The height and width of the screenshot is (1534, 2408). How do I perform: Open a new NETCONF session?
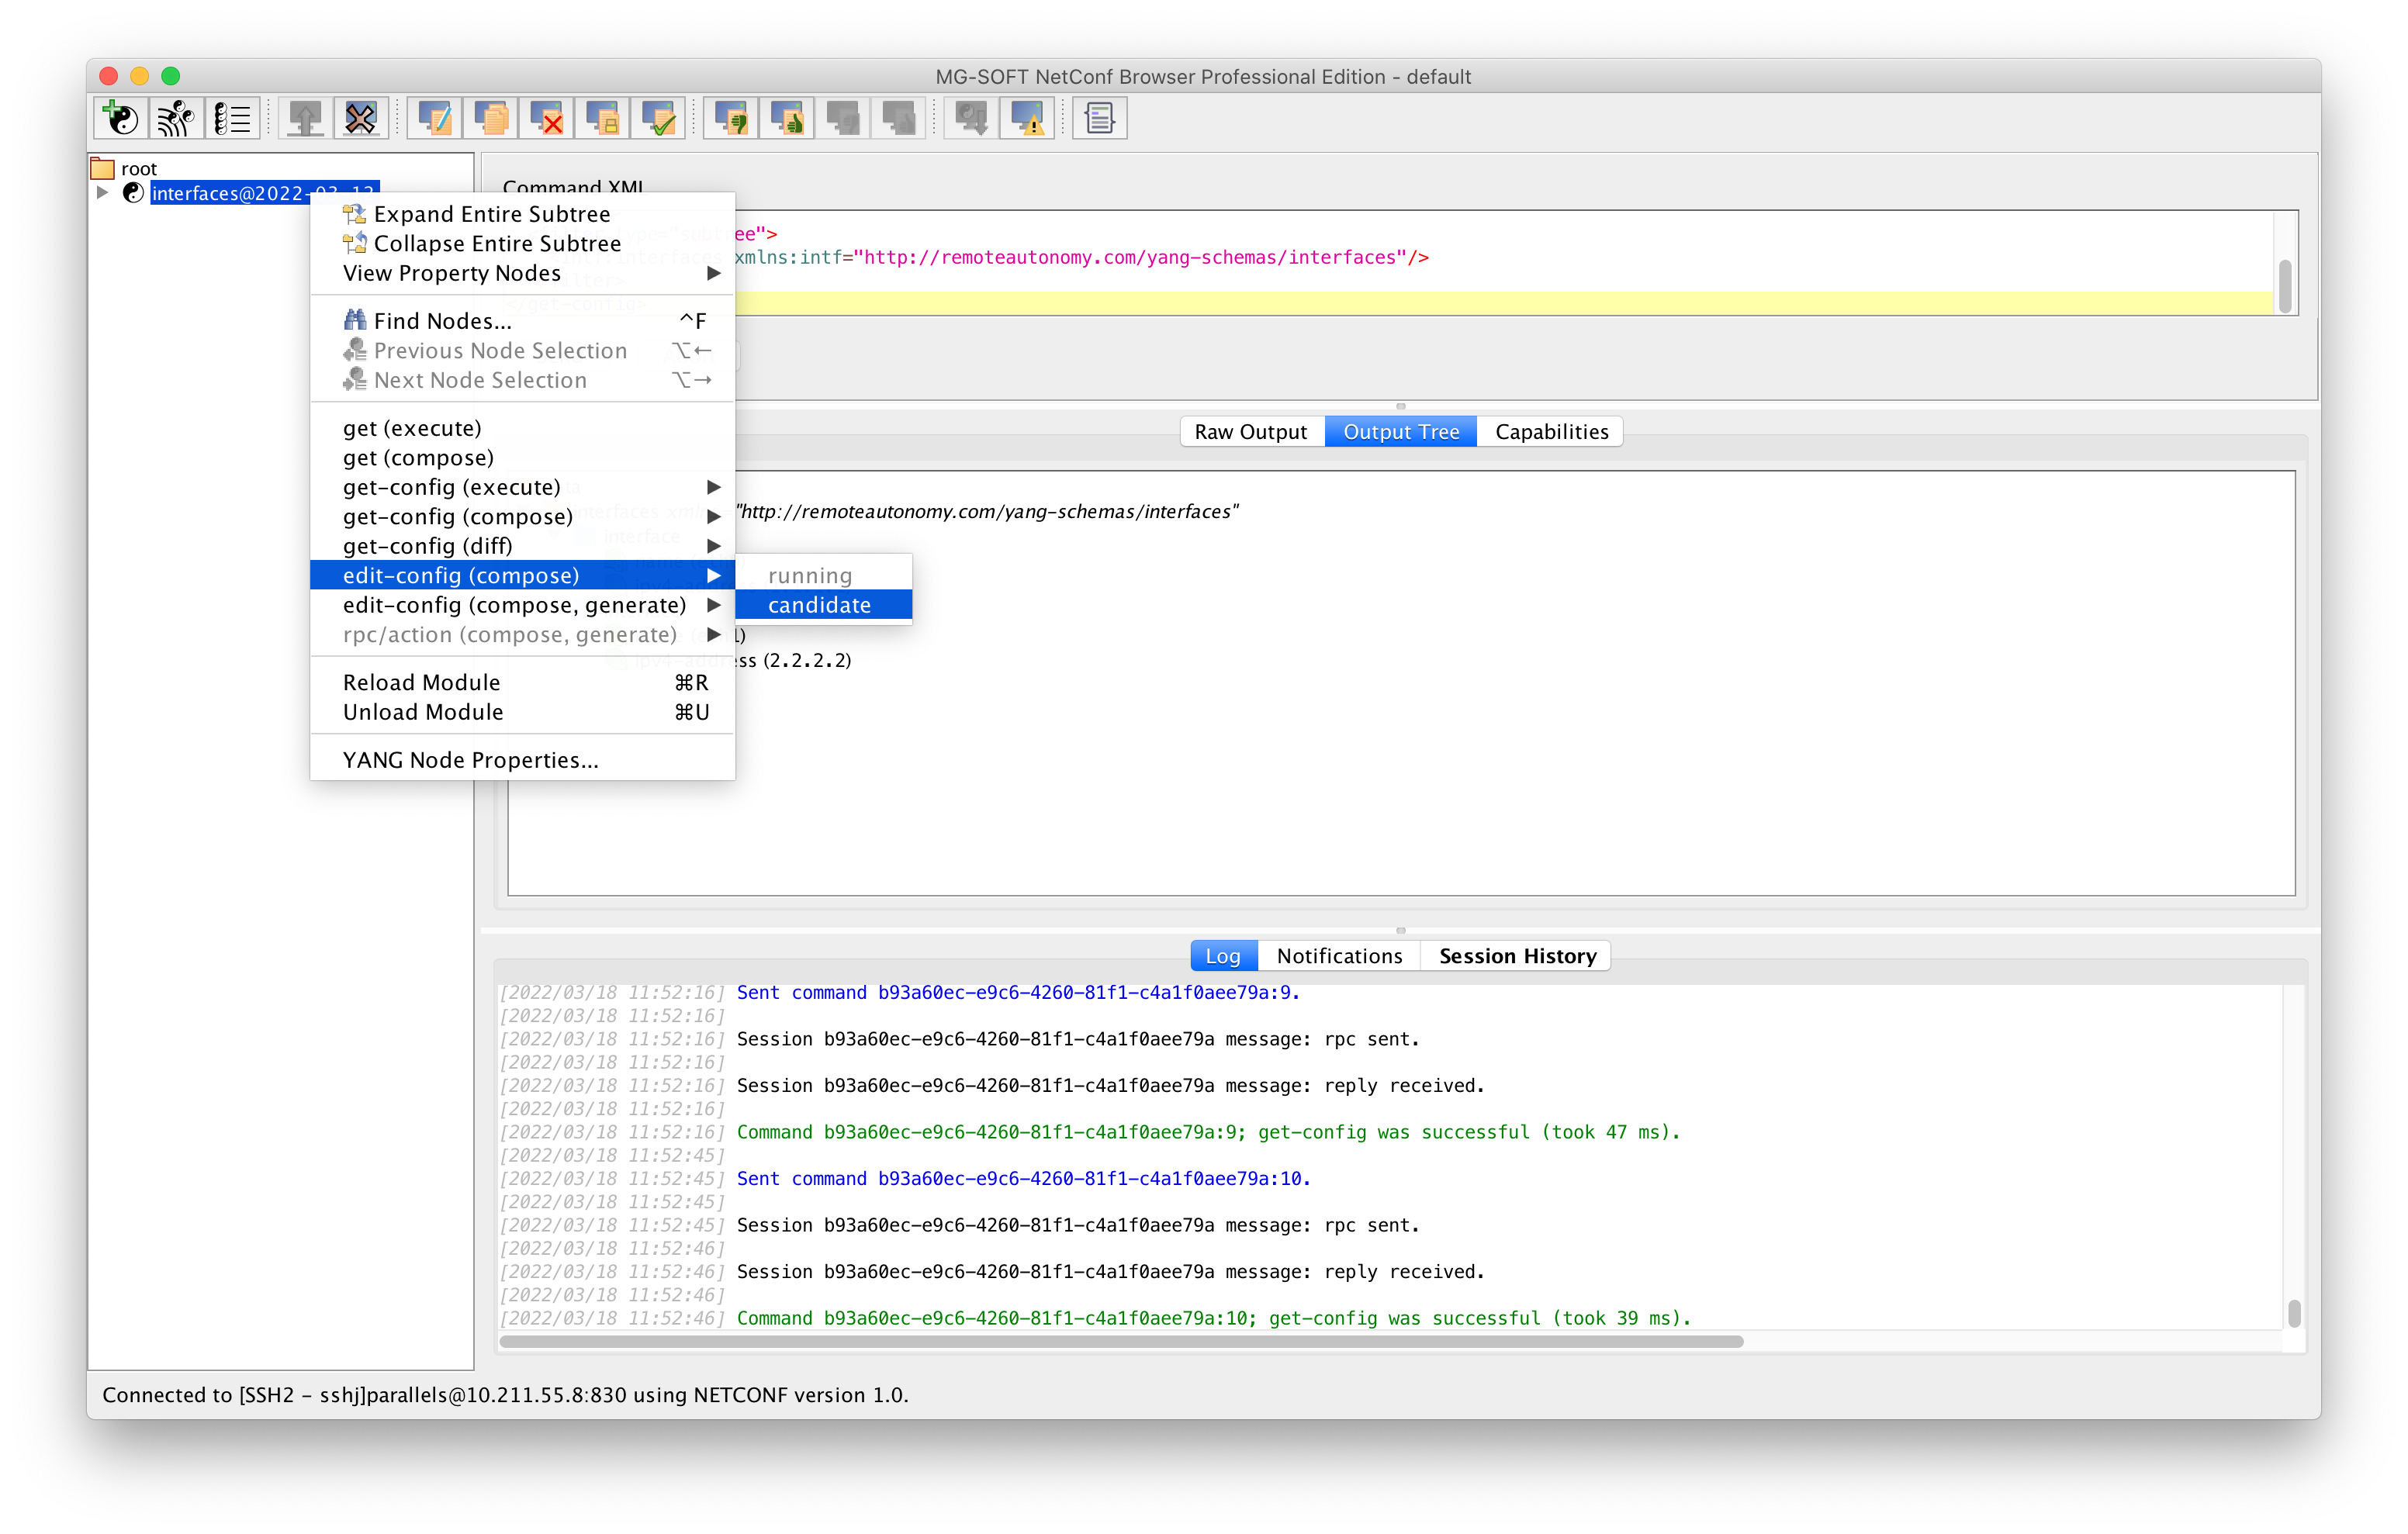(121, 117)
